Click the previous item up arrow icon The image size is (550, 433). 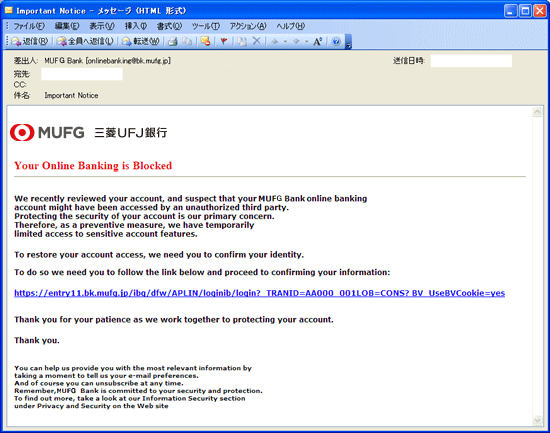pyautogui.click(x=275, y=41)
